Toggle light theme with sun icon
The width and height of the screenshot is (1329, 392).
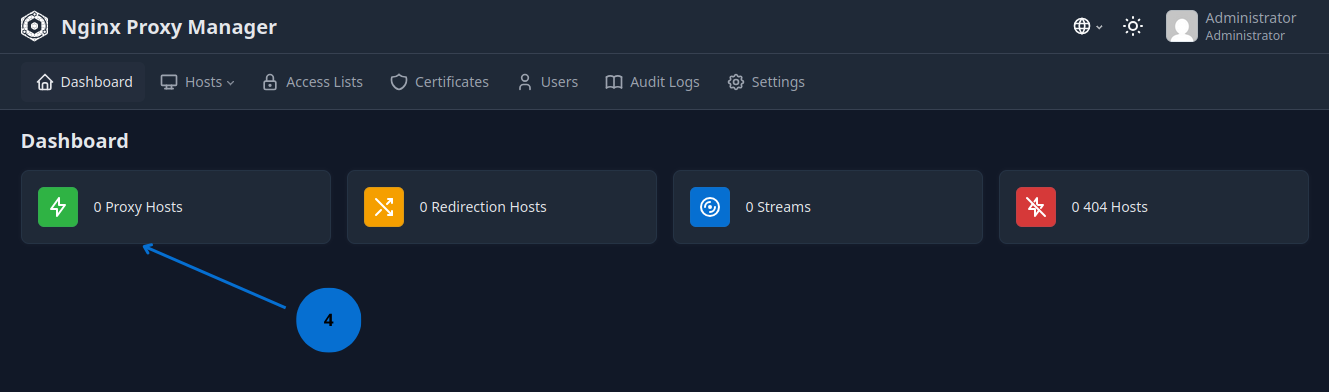(x=1133, y=27)
